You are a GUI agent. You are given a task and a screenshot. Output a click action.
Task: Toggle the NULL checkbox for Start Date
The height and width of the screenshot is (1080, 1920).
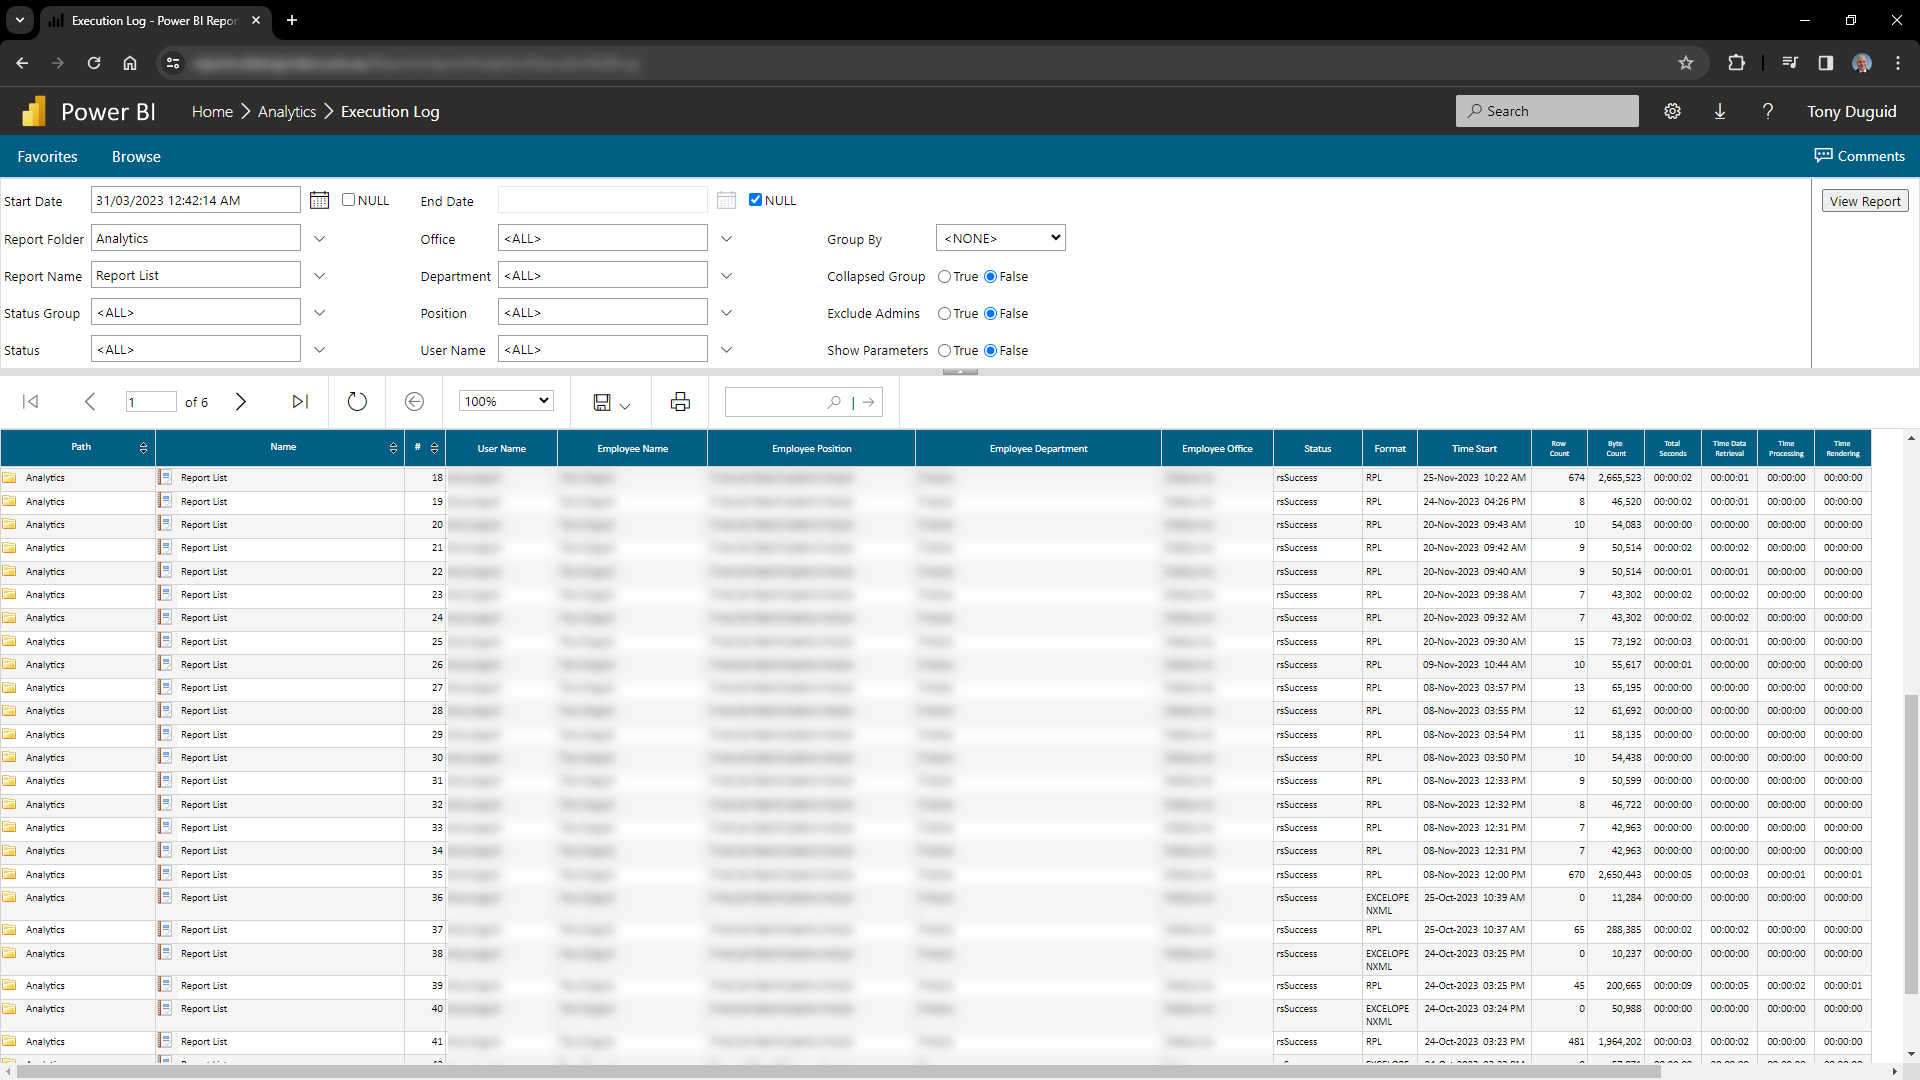tap(347, 200)
